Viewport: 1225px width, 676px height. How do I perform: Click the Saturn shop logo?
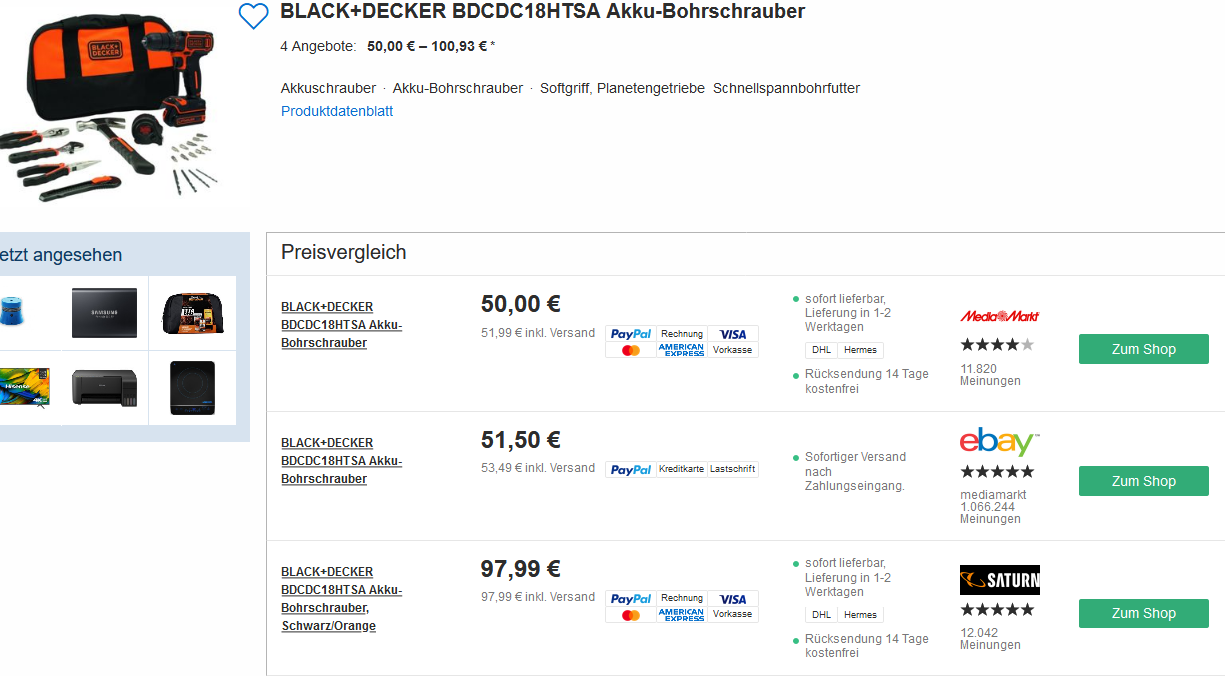point(999,580)
